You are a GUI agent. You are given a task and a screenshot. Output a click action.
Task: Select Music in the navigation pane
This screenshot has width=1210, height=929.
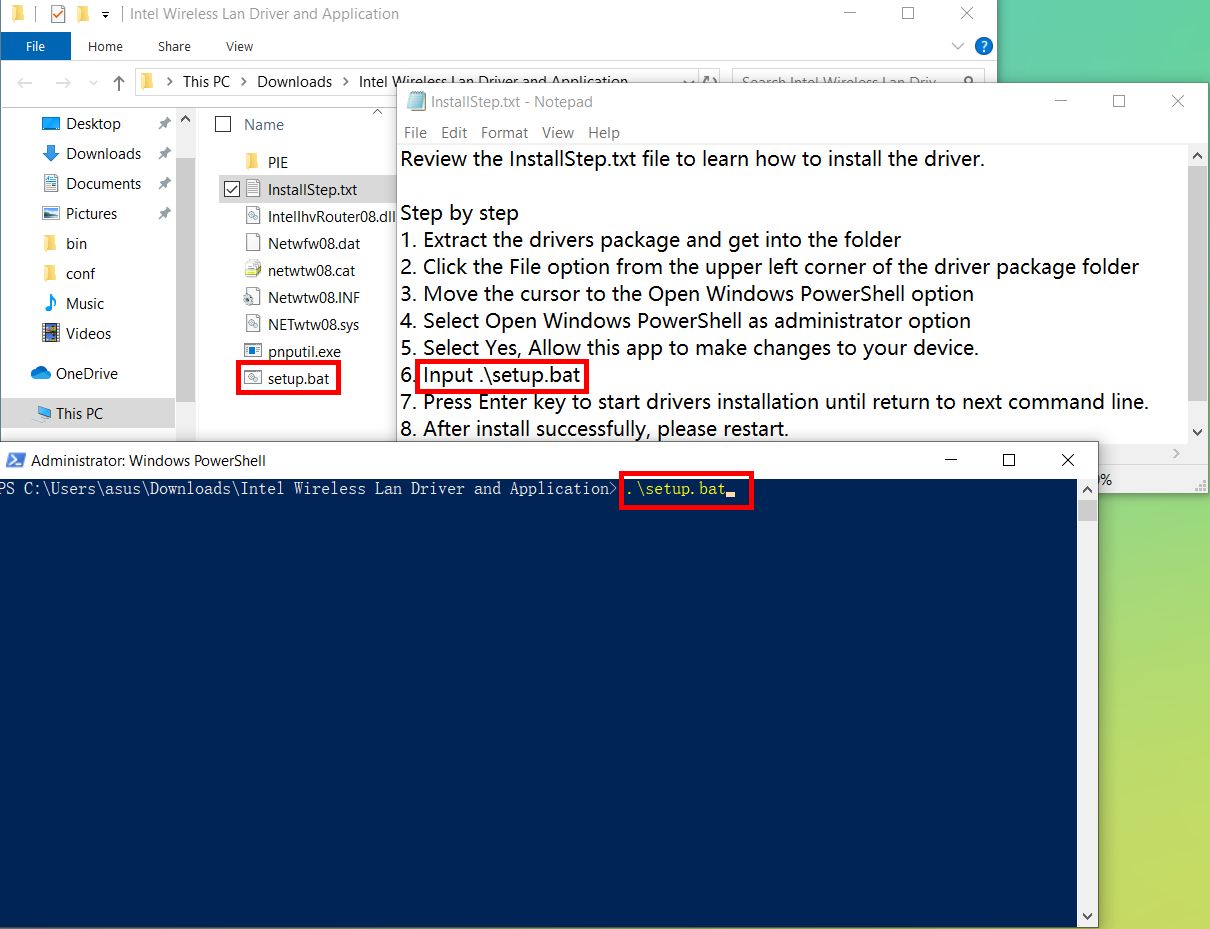click(85, 304)
